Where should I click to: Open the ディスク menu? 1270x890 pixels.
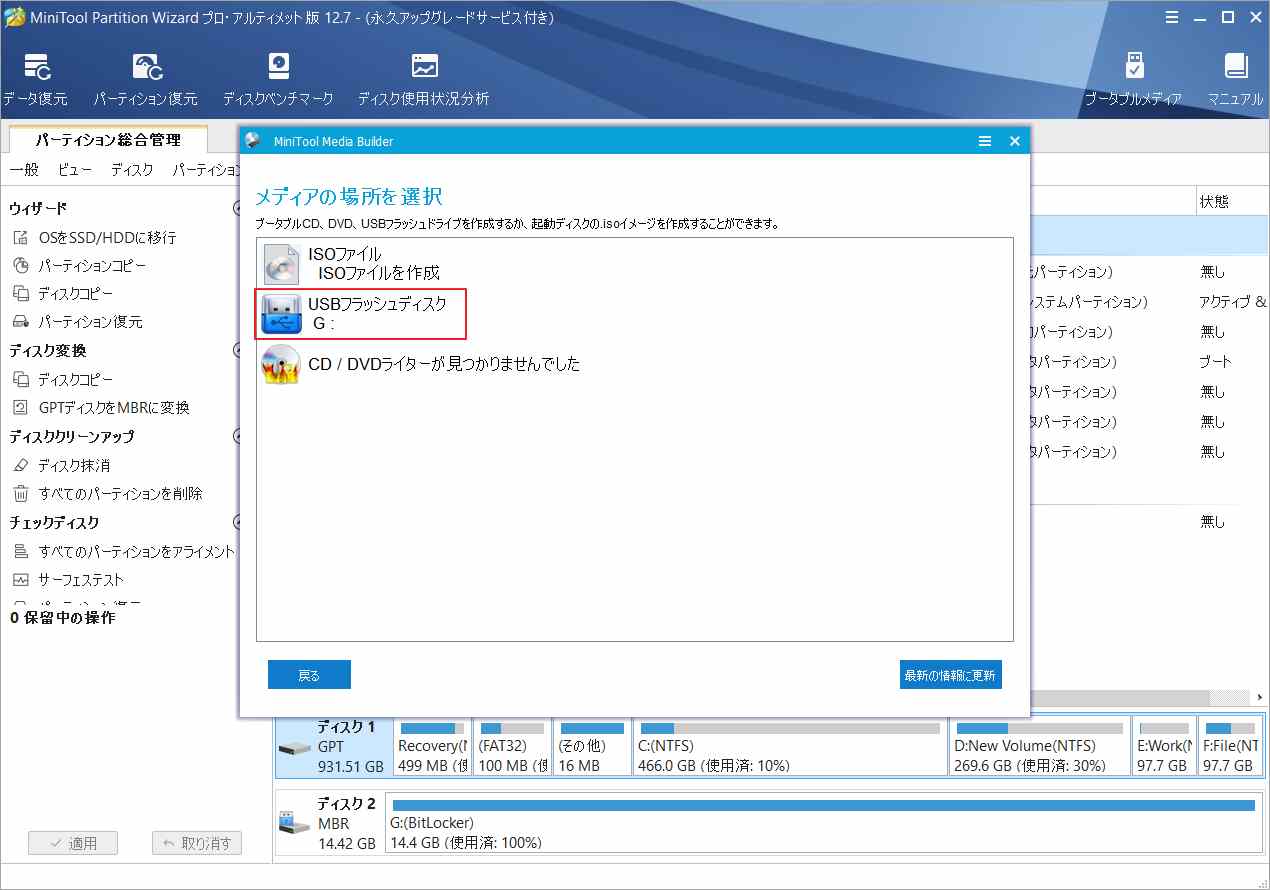point(132,170)
